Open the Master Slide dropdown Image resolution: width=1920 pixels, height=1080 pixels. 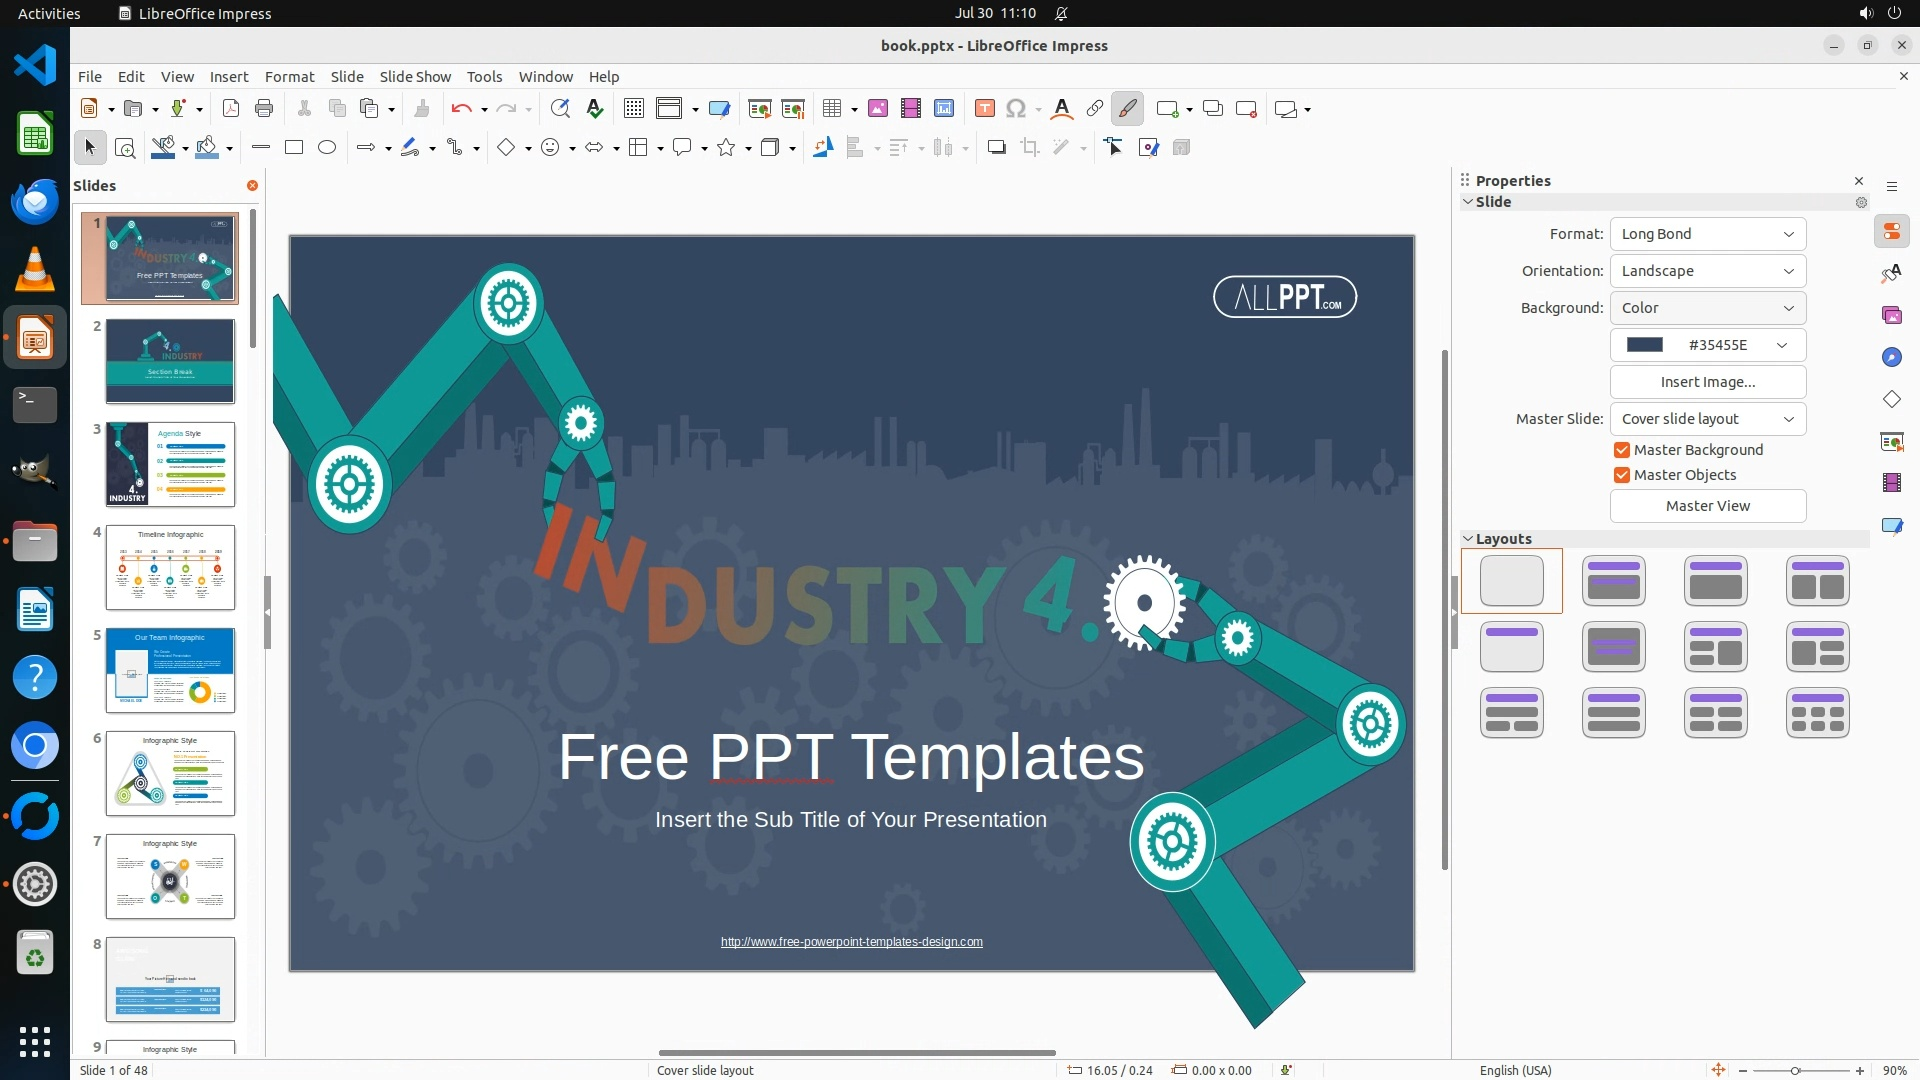1707,419
